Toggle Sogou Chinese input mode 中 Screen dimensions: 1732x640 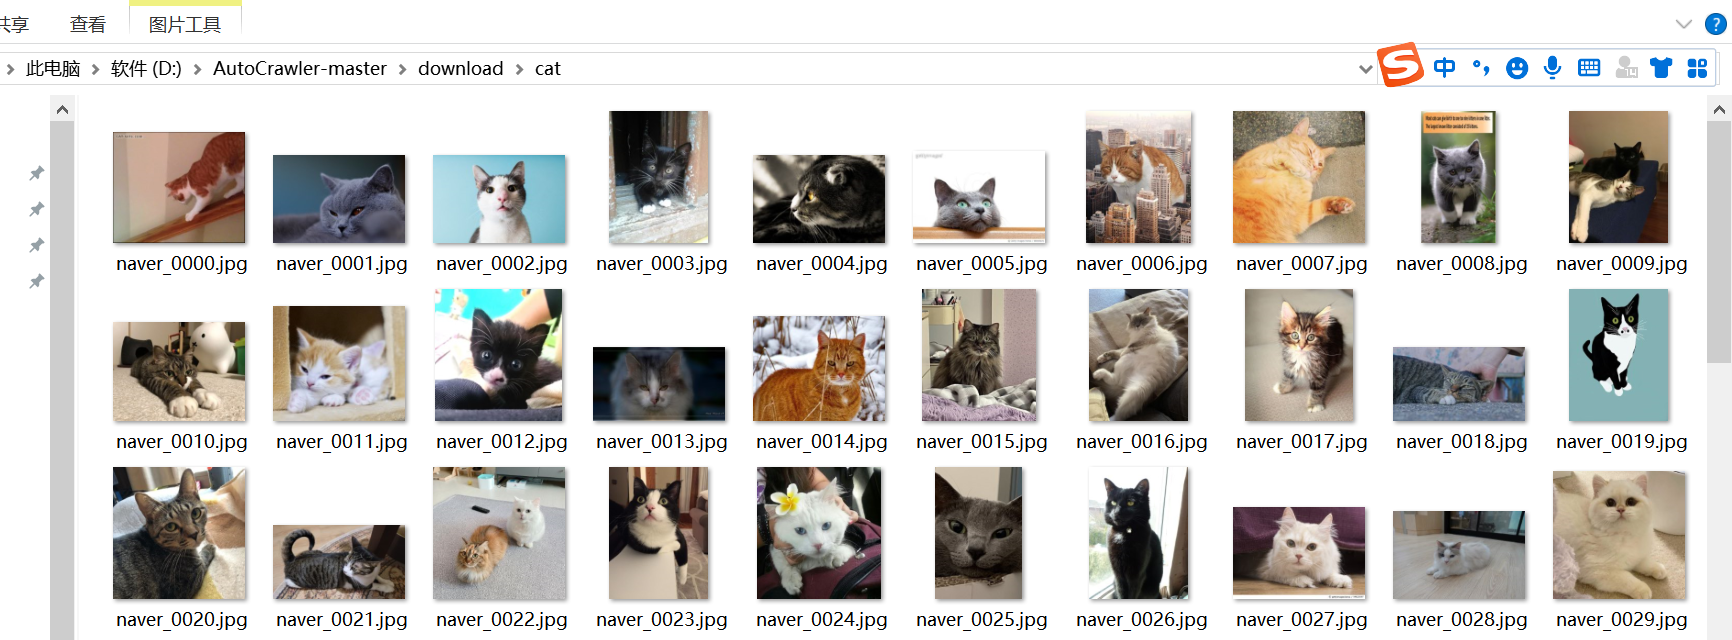point(1444,67)
